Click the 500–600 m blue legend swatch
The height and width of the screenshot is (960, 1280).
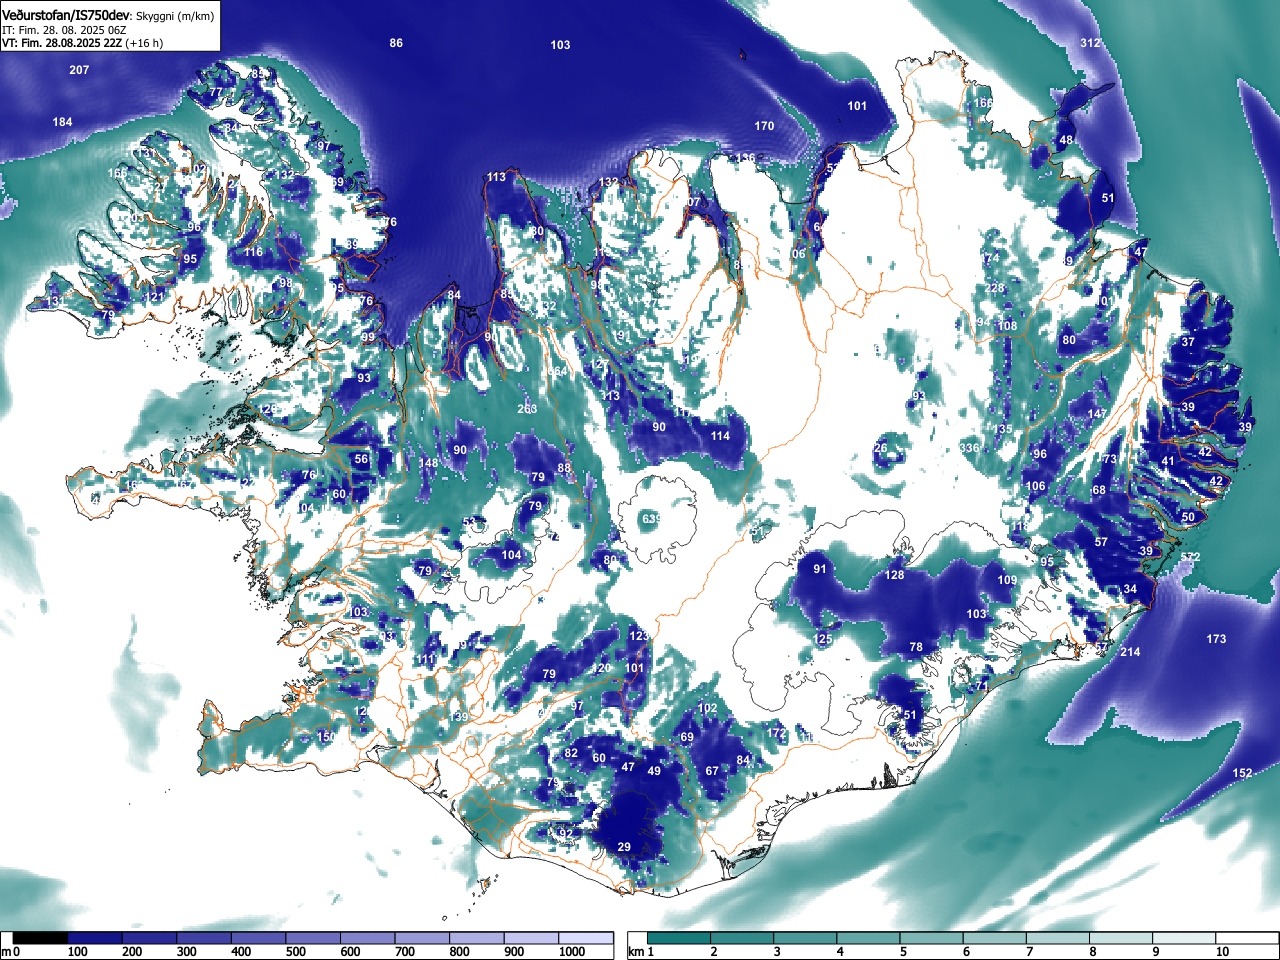[x=313, y=938]
